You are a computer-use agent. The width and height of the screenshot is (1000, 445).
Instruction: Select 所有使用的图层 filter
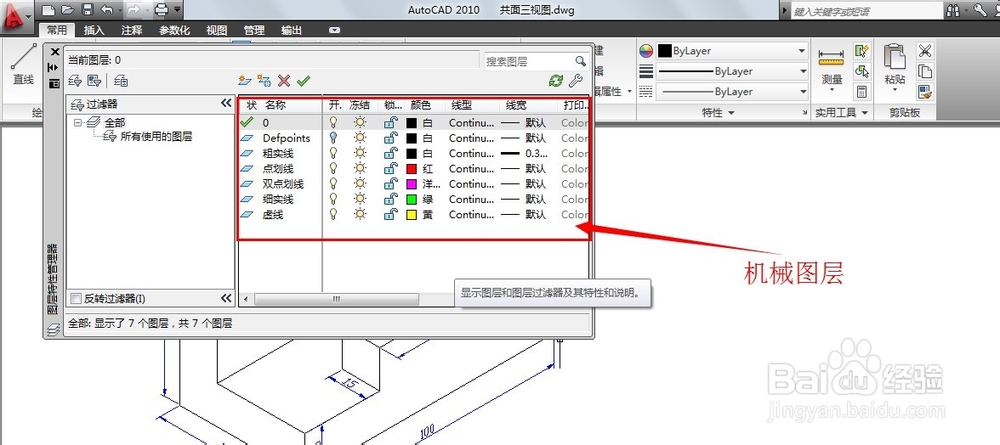click(156, 136)
